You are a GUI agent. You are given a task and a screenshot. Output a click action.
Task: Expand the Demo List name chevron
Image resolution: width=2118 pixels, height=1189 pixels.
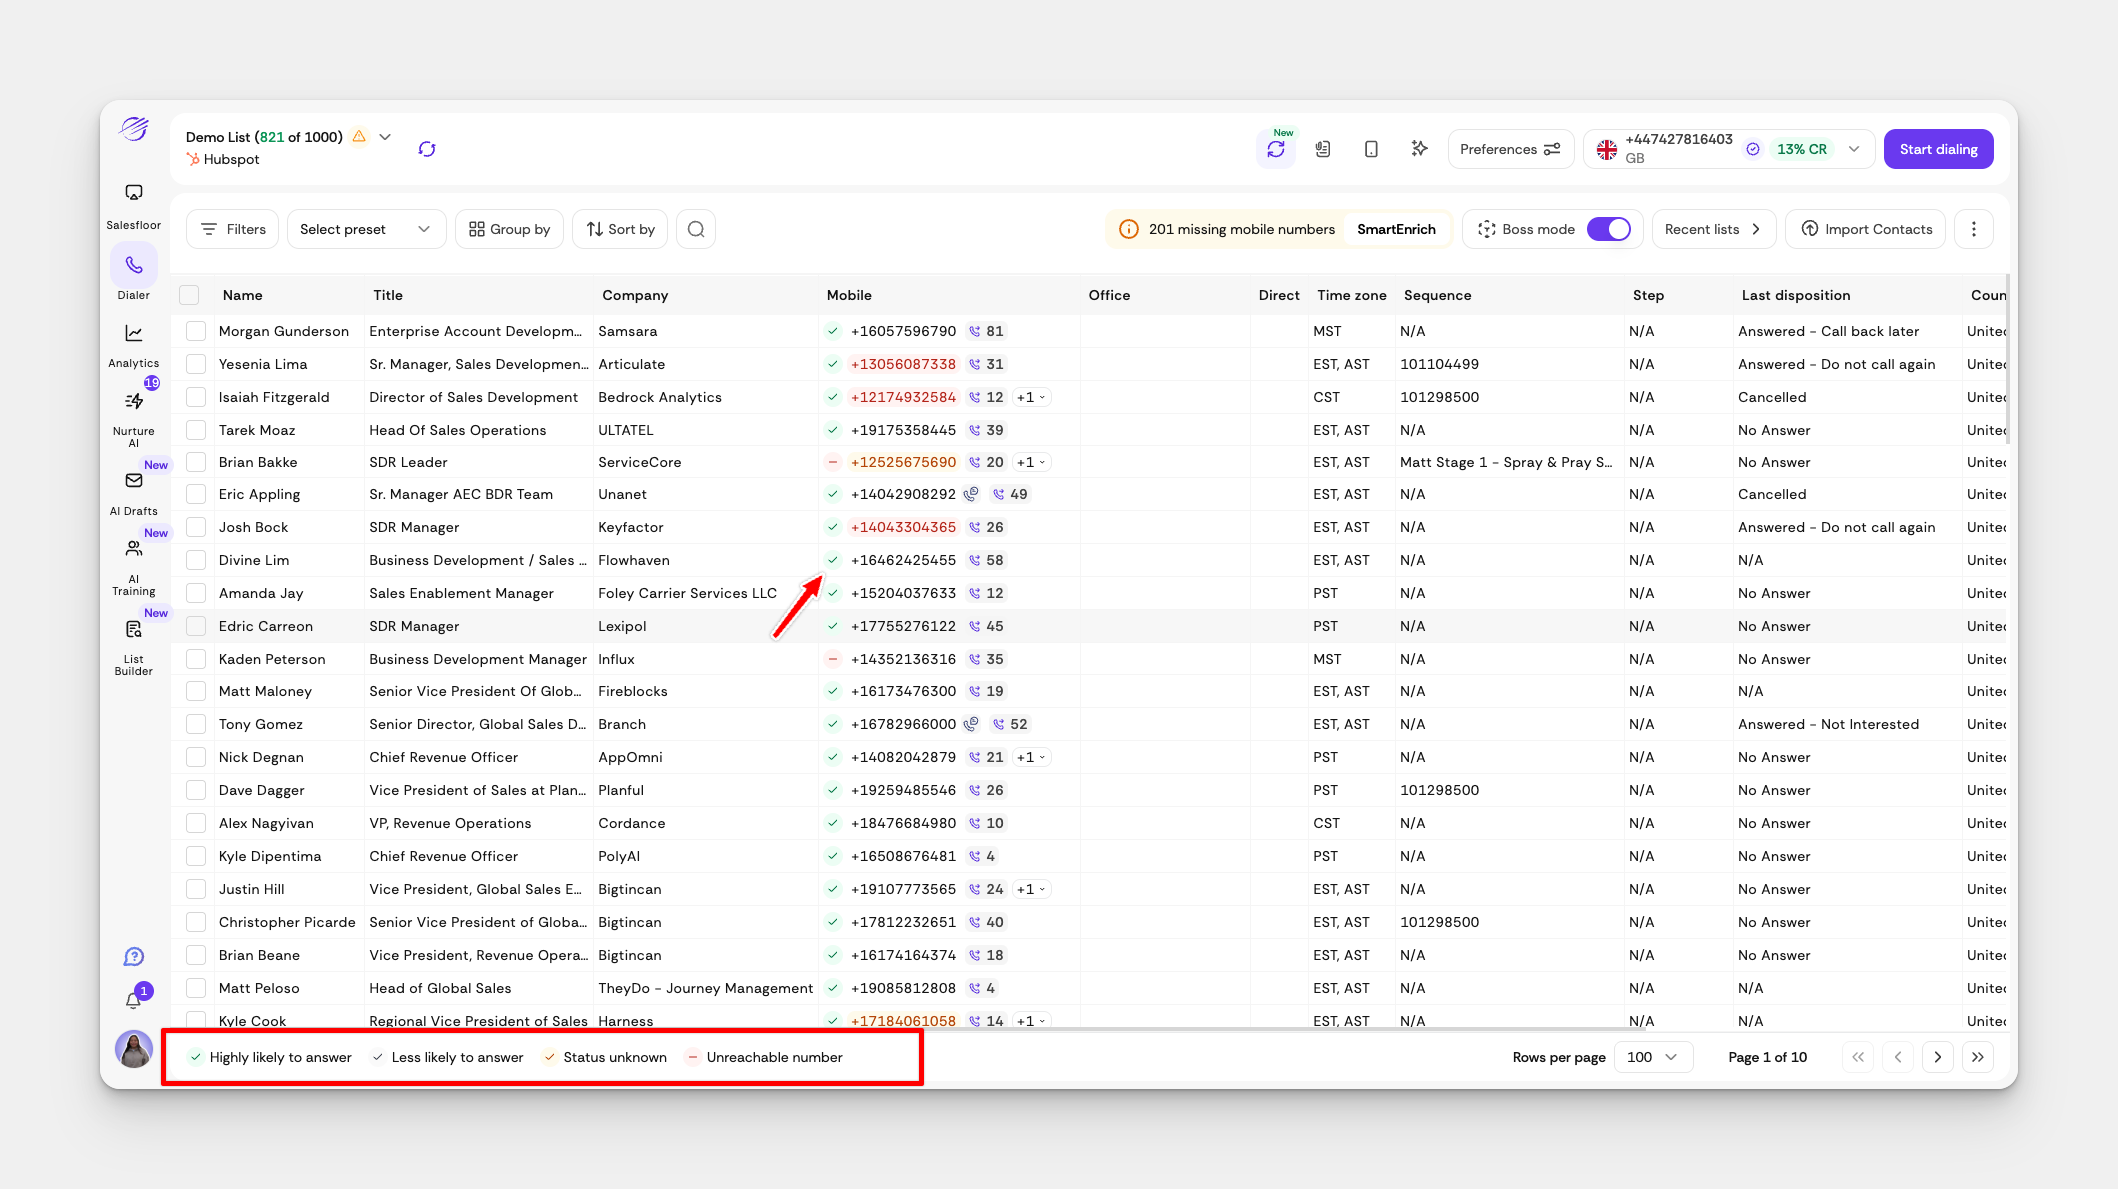pyautogui.click(x=385, y=137)
